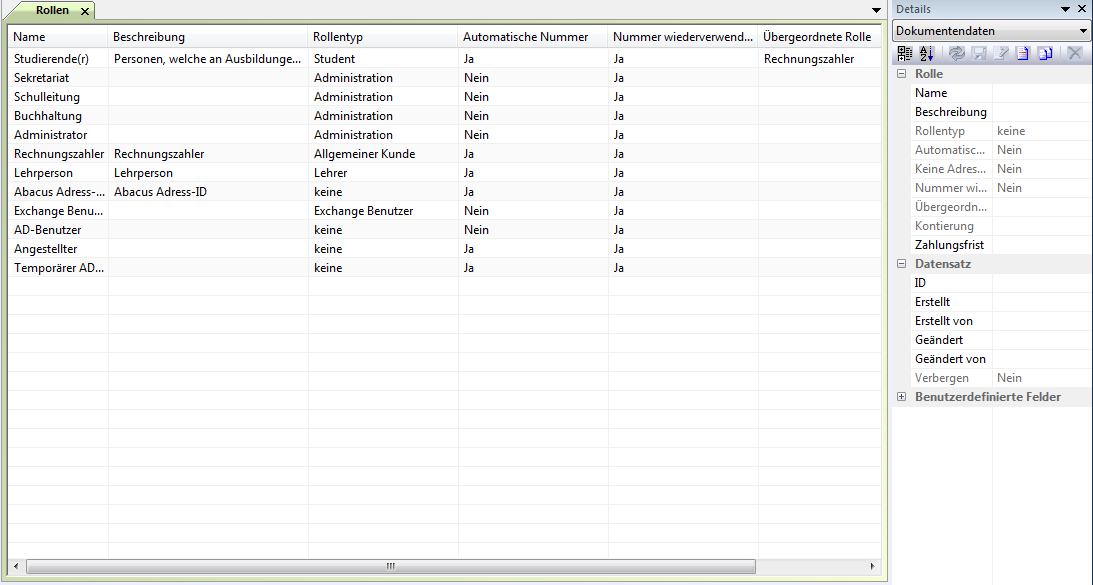Open the Dokumentendaten dropdown
Viewport: 1093px width, 585px height.
click(x=1083, y=31)
